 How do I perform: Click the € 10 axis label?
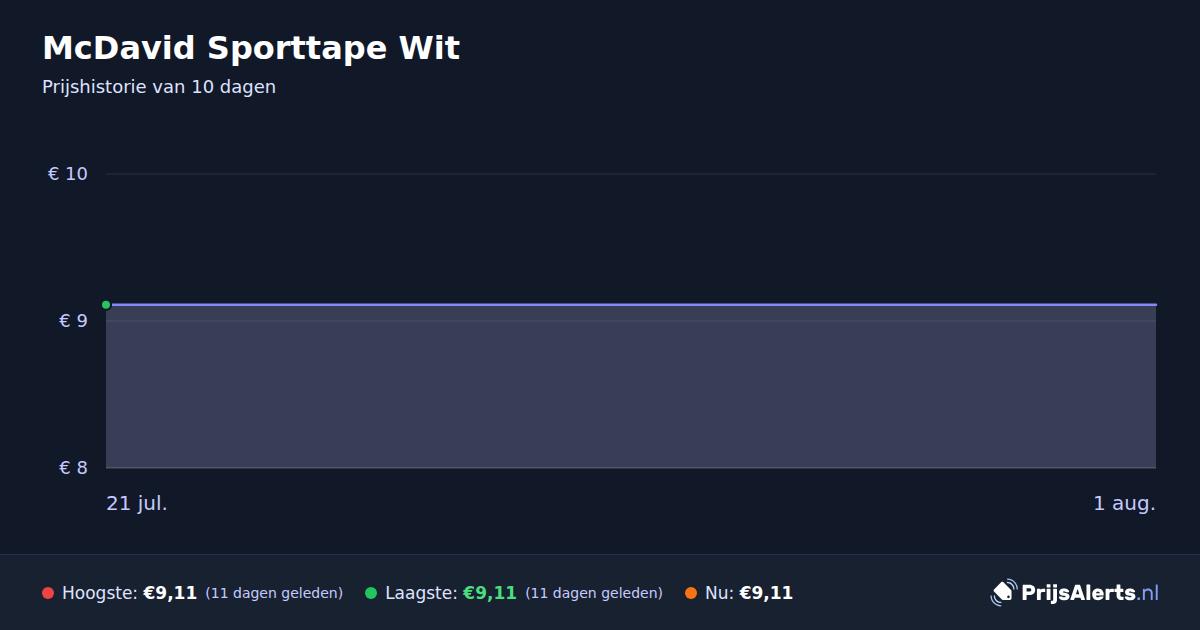[68, 174]
